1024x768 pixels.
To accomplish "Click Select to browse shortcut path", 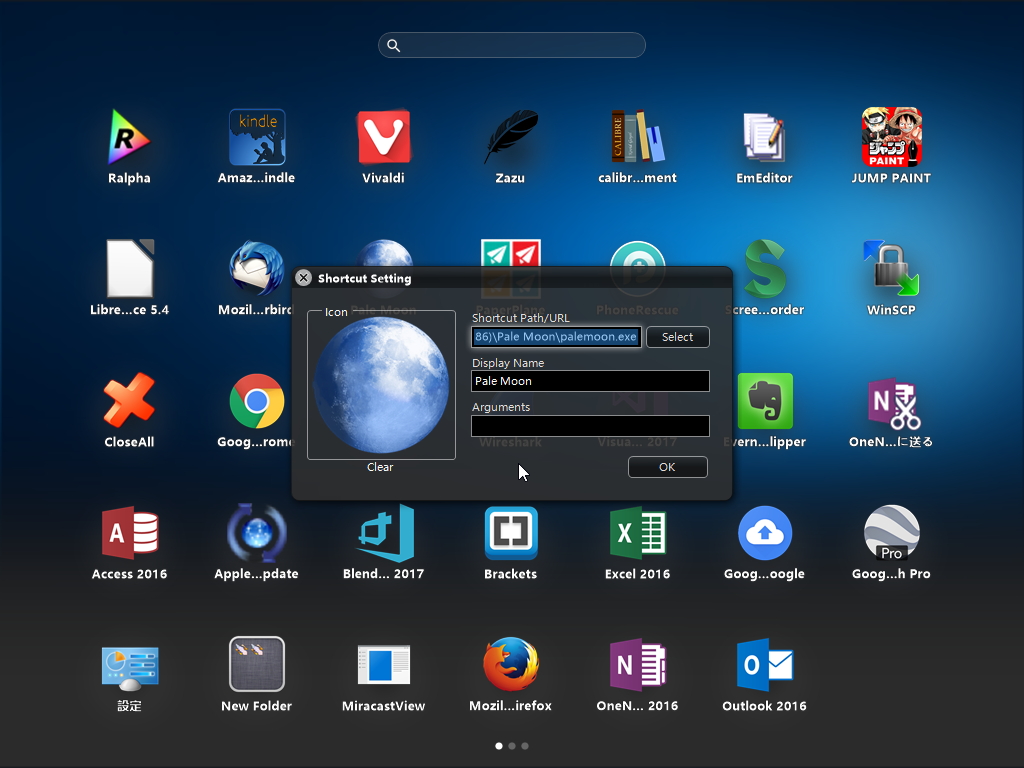I will click(x=677, y=337).
